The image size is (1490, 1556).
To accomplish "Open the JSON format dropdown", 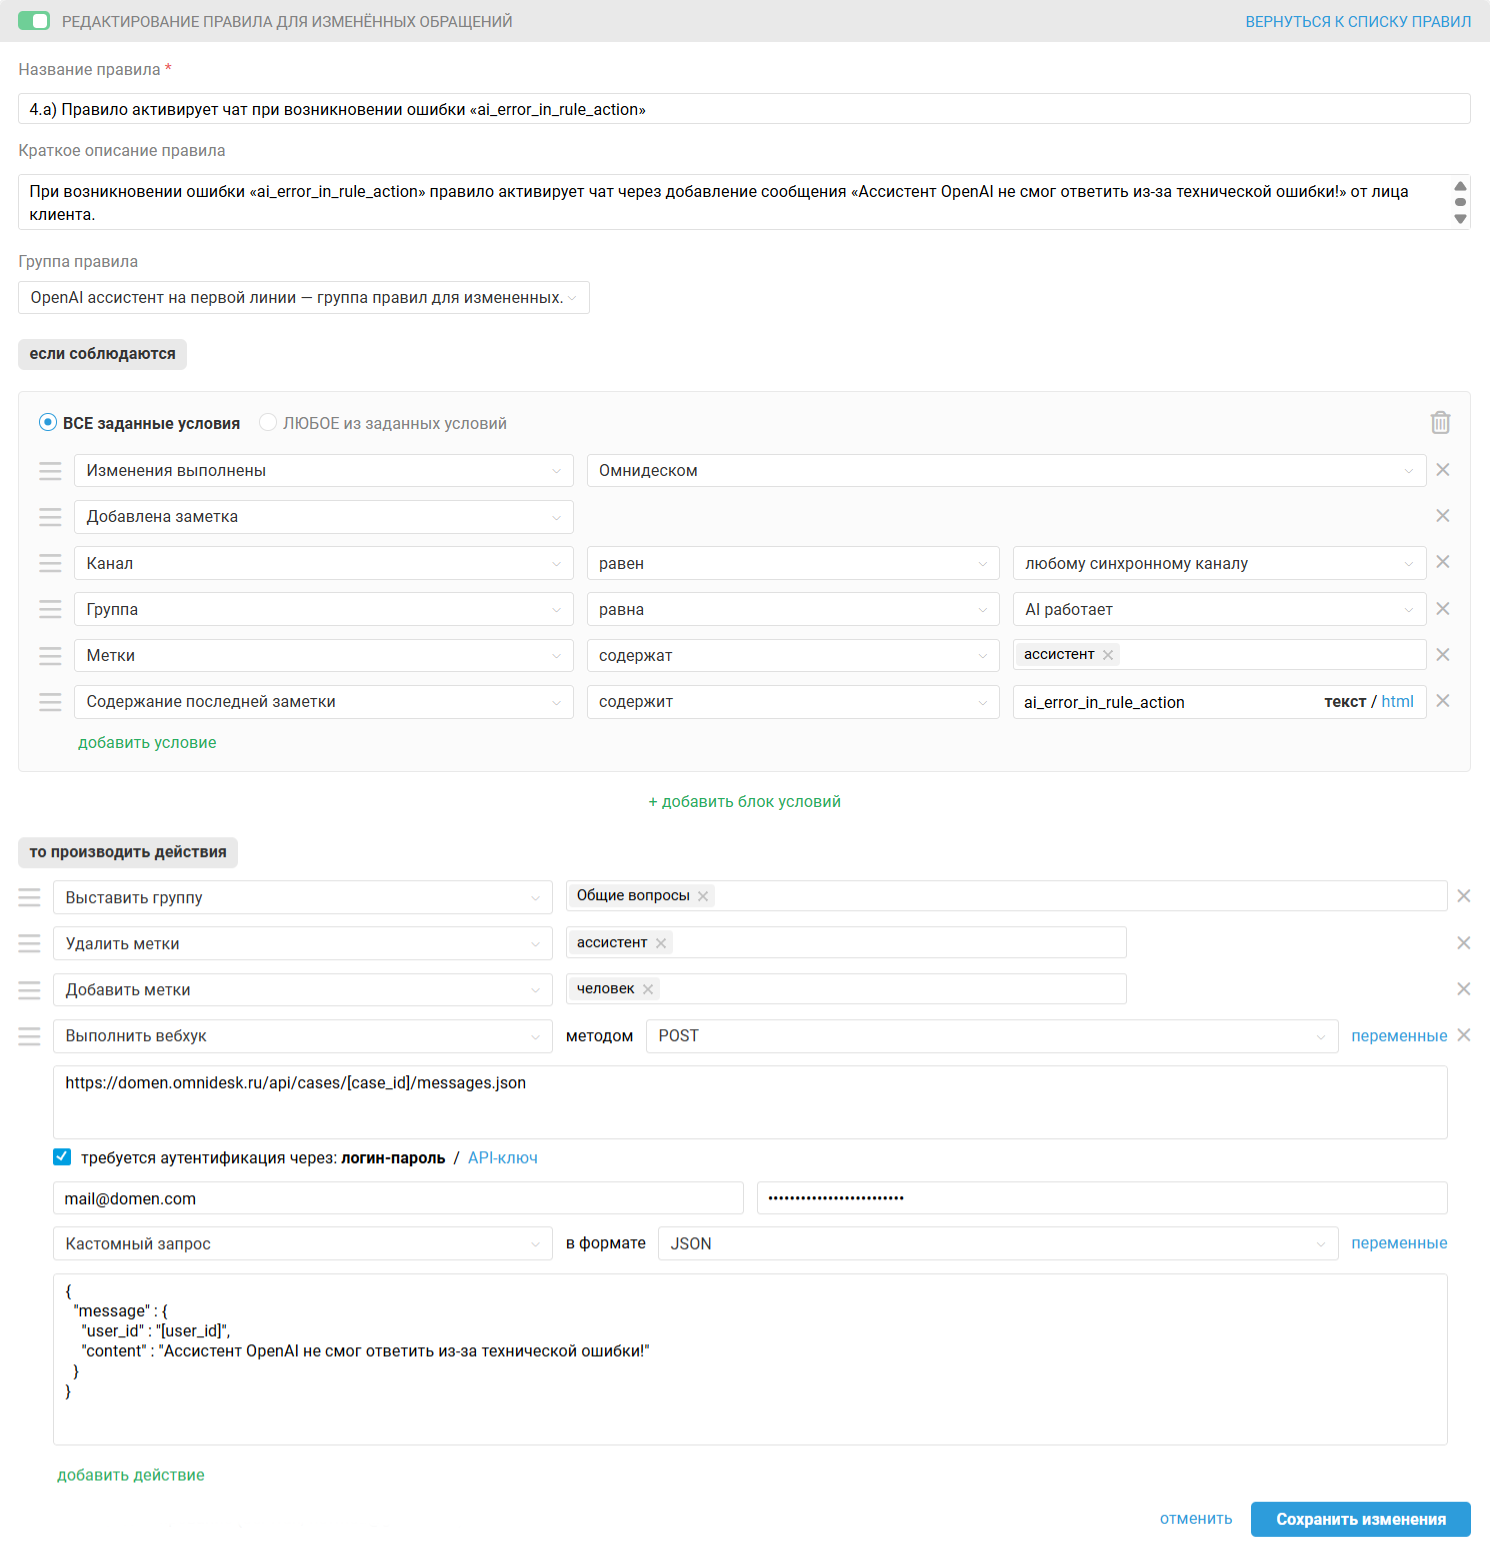I will tap(997, 1244).
